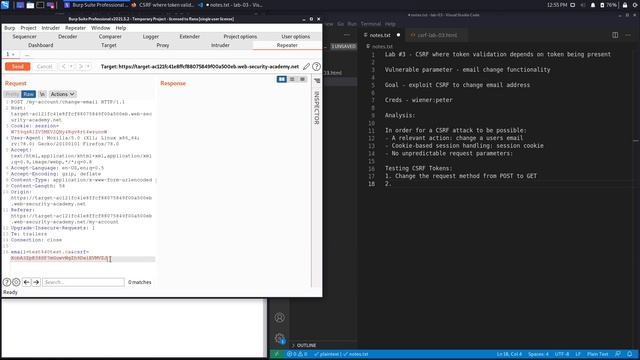Switch to the Dashboard tab

41,45
